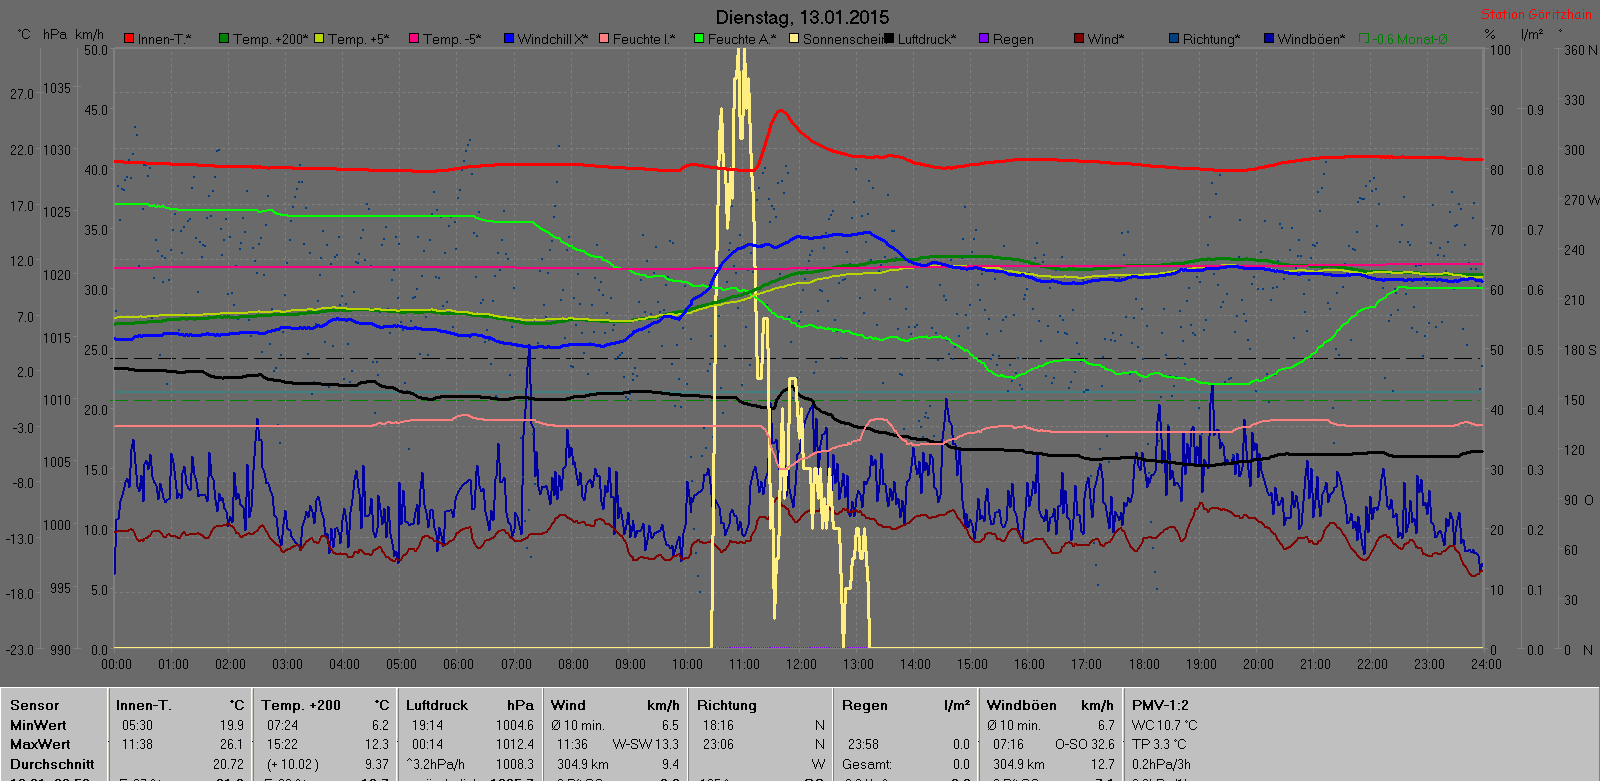Click the Sensor table header
The height and width of the screenshot is (781, 1600).
coord(35,705)
